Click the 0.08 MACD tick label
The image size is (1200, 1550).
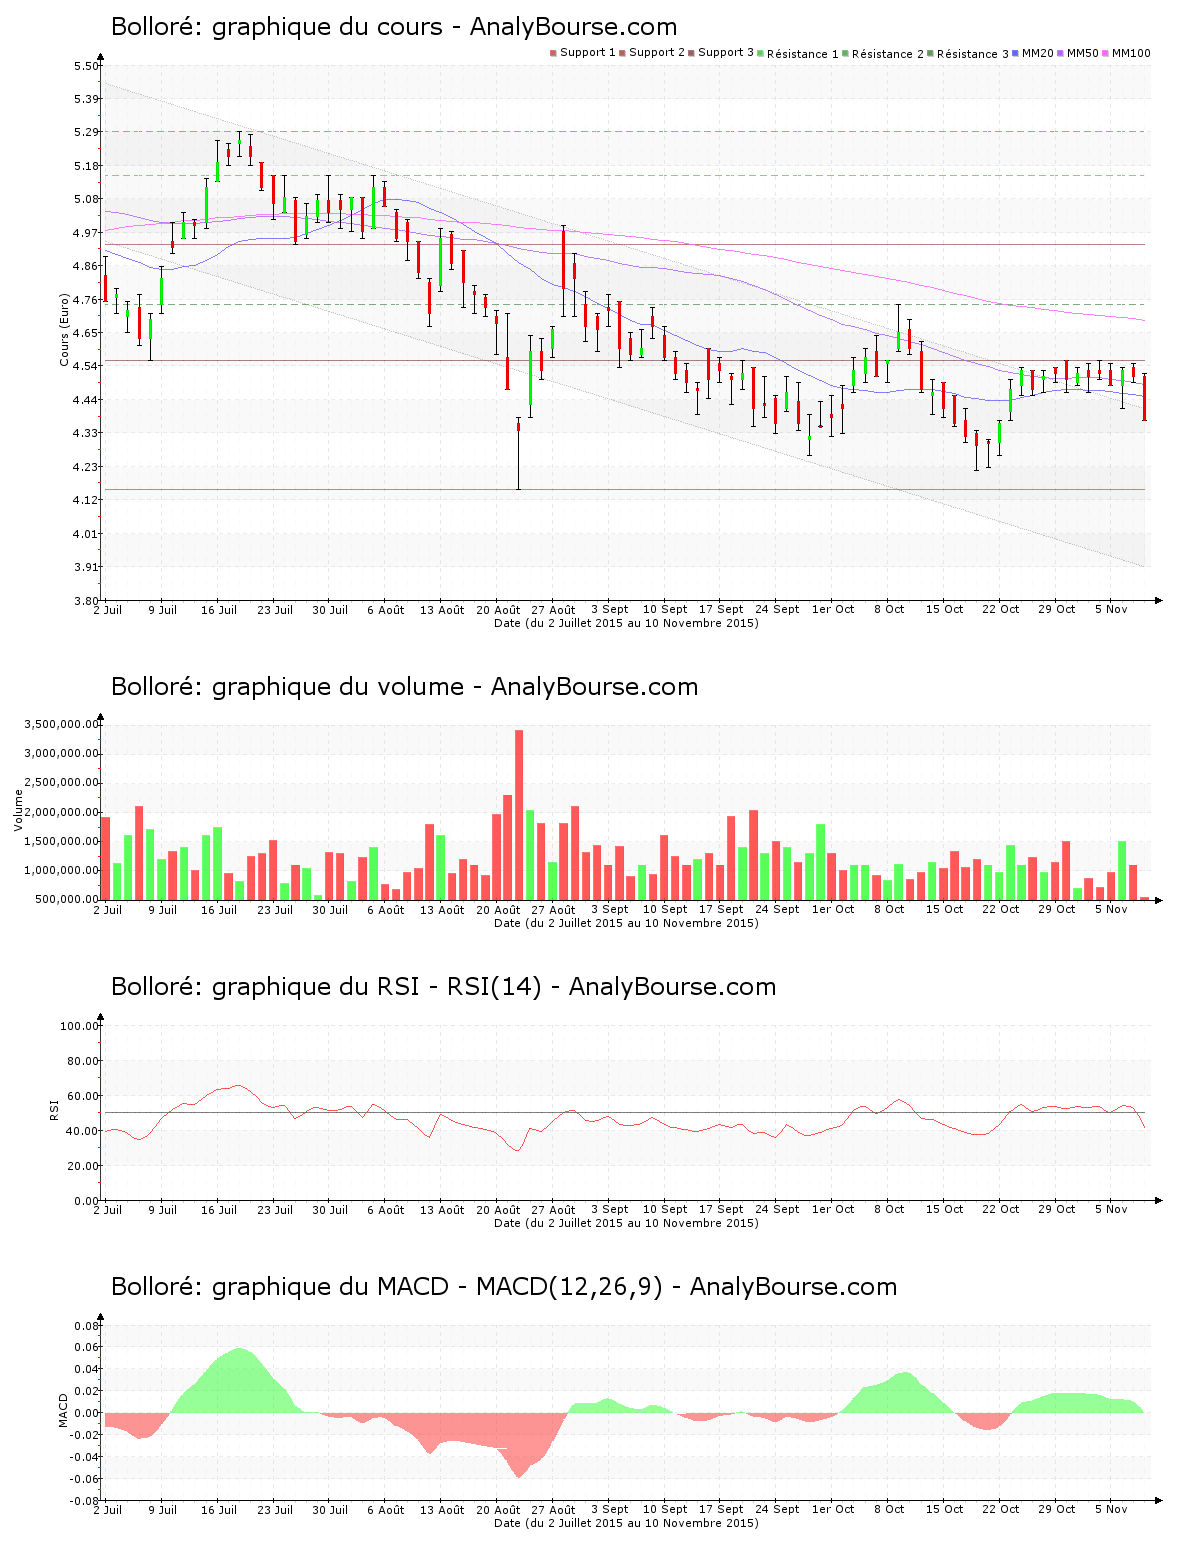pyautogui.click(x=86, y=1326)
